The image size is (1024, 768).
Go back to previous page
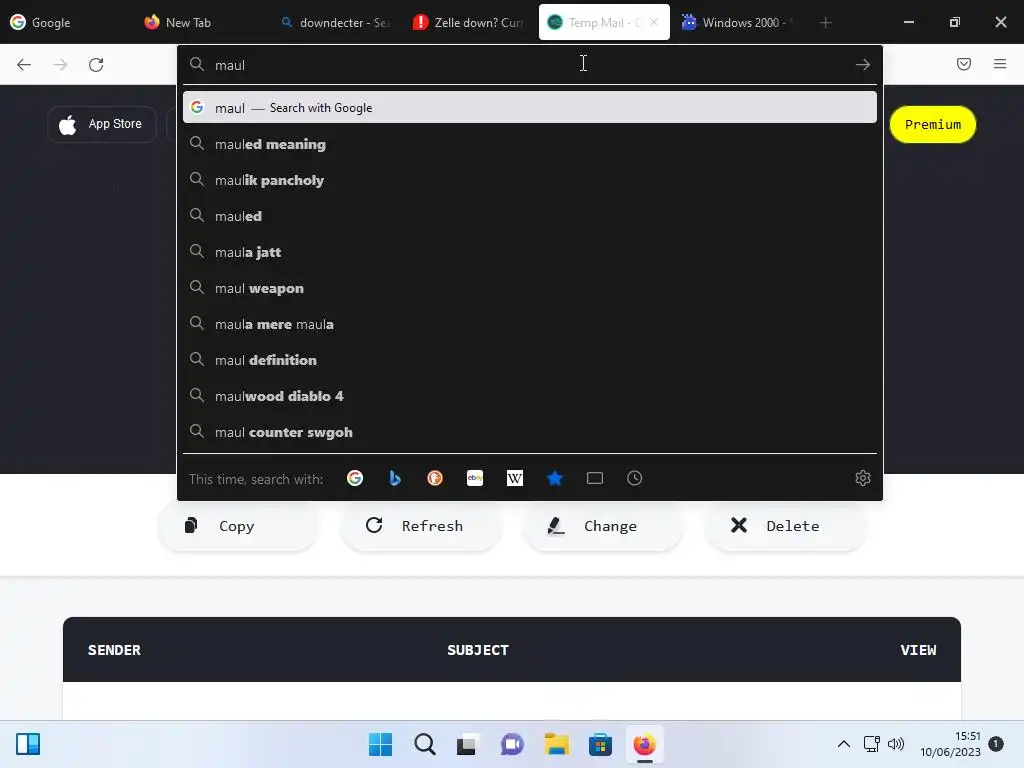24,64
